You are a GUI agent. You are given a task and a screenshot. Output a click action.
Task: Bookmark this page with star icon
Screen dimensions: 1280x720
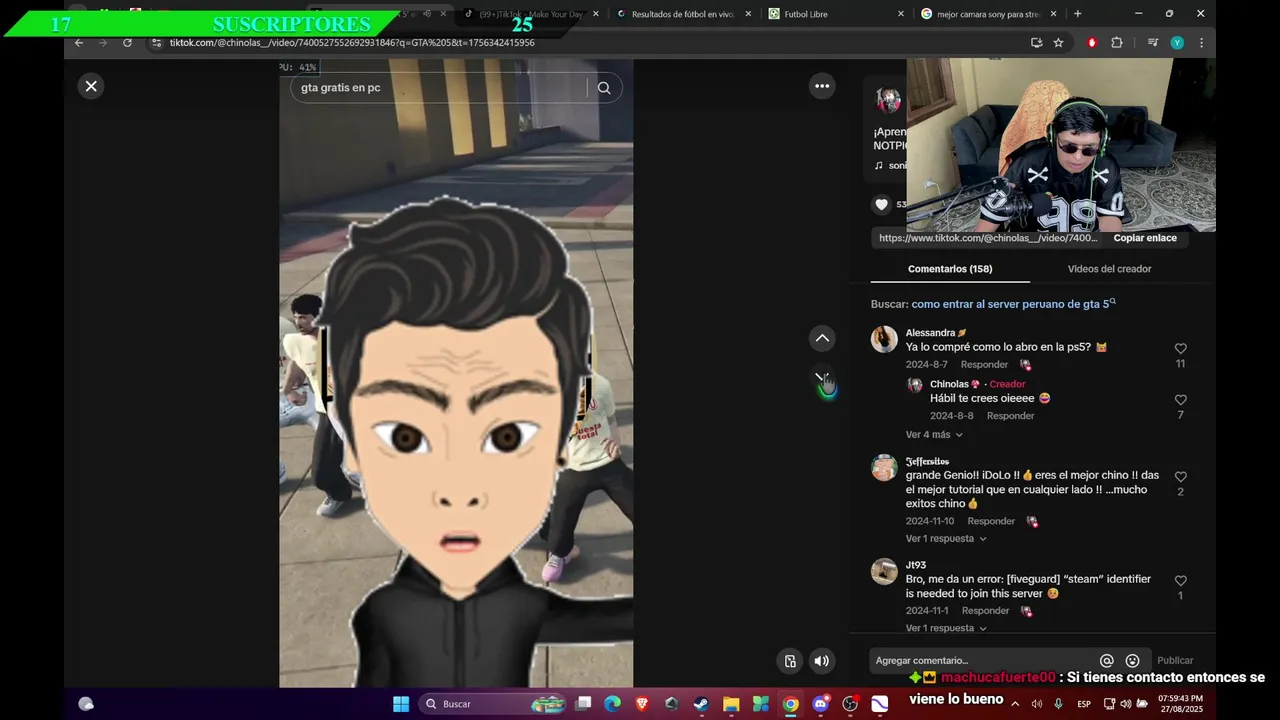[x=1058, y=43]
